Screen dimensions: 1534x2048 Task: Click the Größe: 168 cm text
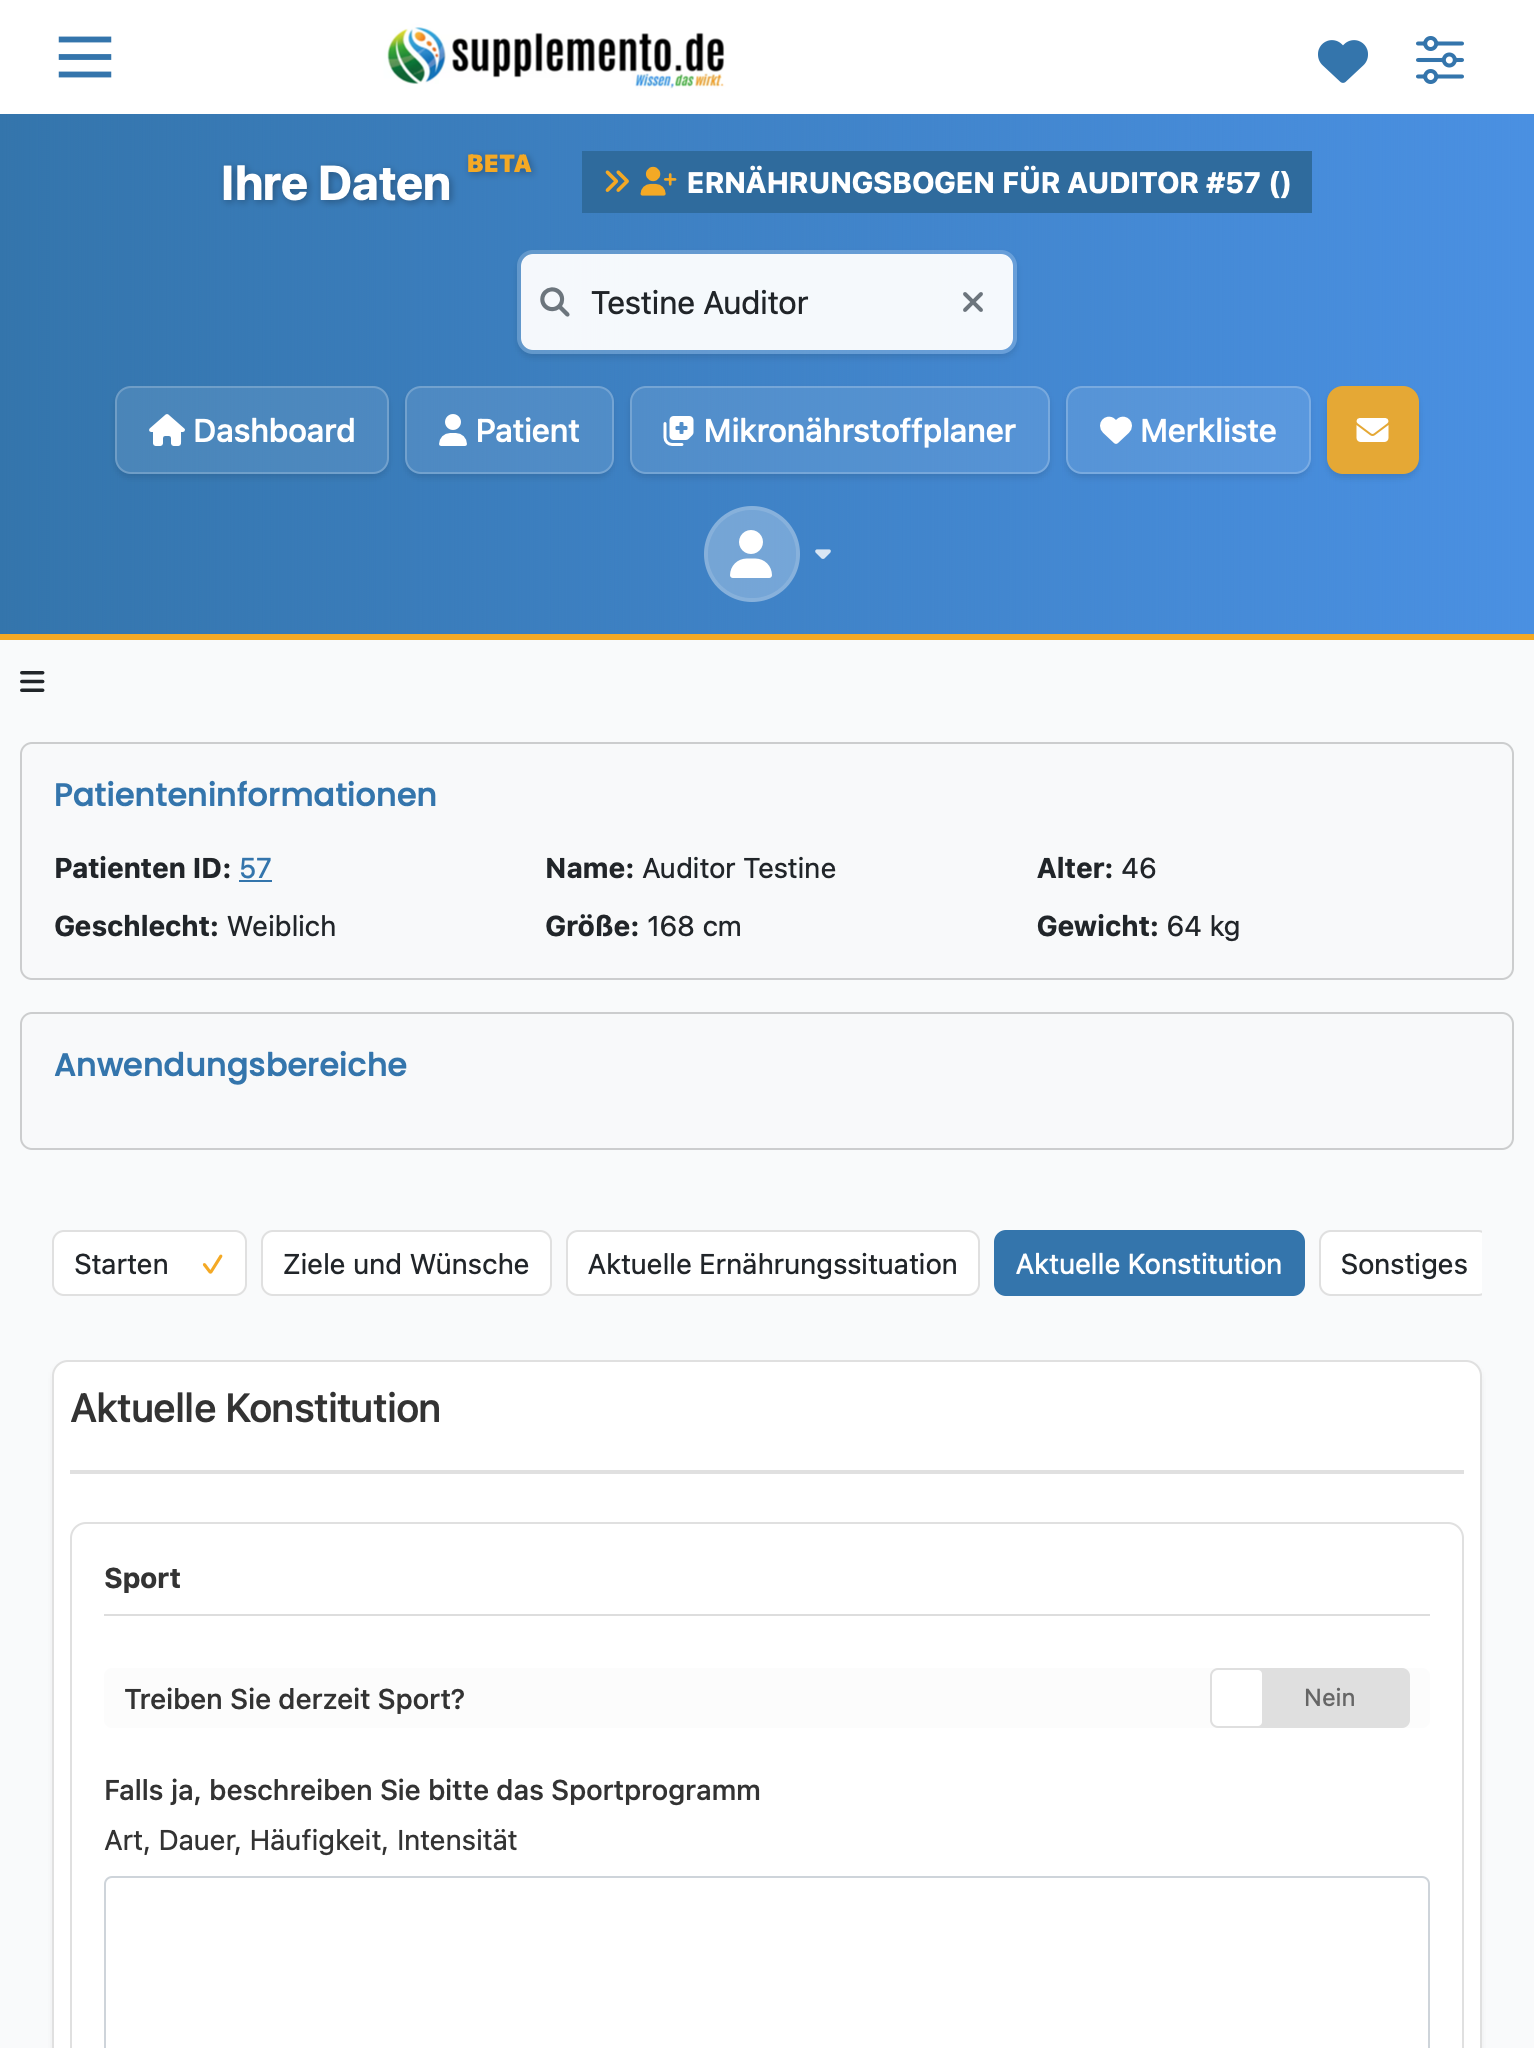tap(643, 926)
